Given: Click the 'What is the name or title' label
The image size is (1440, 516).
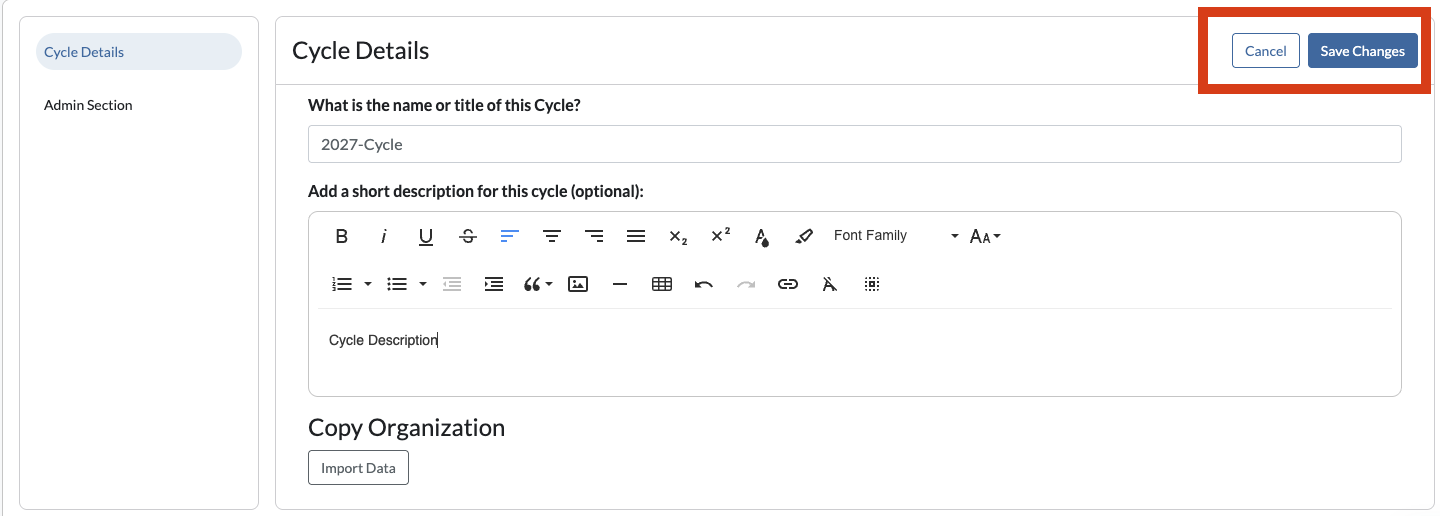Looking at the screenshot, I should (x=444, y=105).
